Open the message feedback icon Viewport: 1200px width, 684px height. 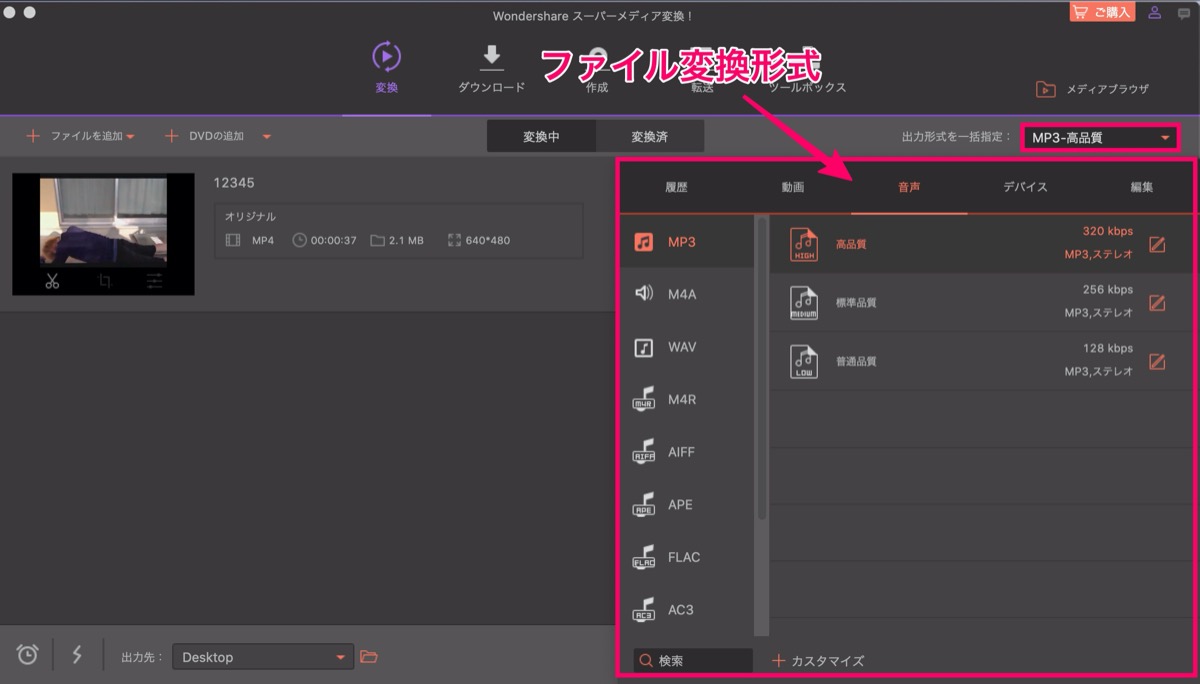coord(1182,12)
